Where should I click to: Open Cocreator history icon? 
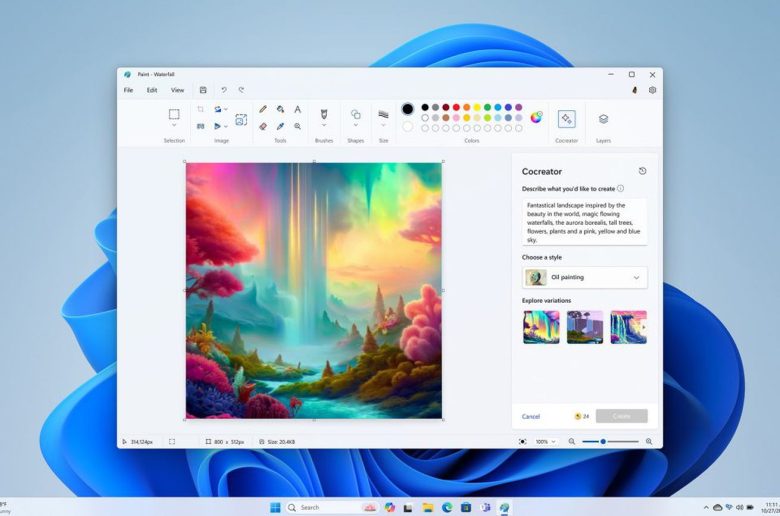tap(642, 171)
